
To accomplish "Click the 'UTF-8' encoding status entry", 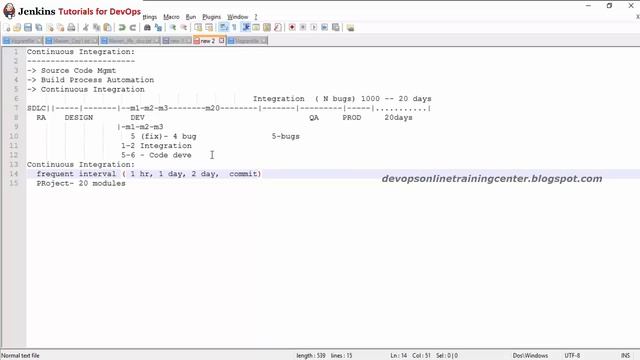I will click(572, 356).
